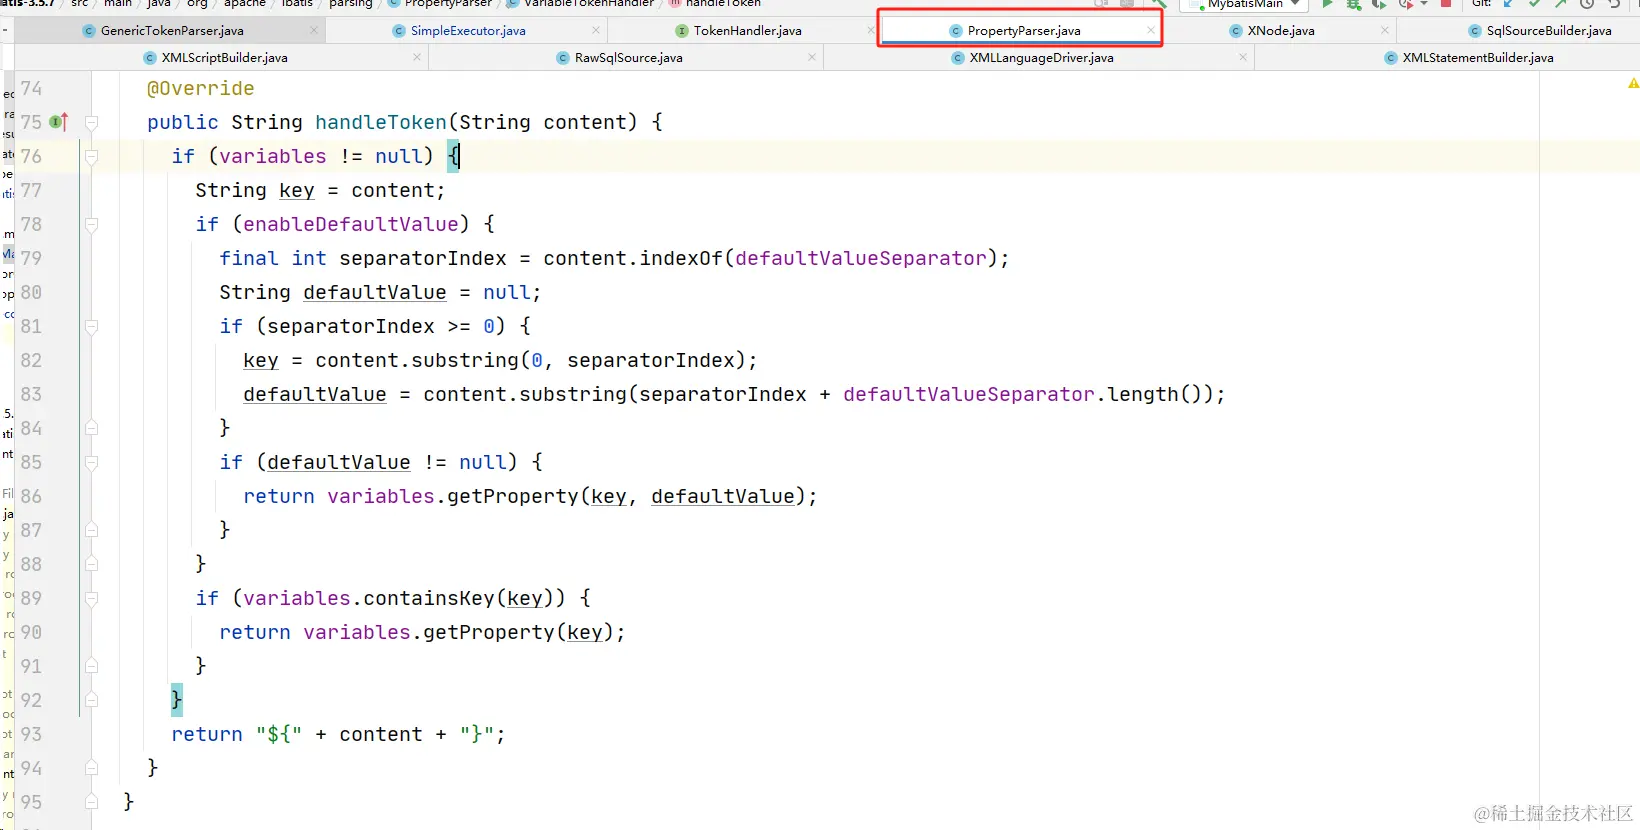Collapse containsKey if block at line 89

pos(91,599)
